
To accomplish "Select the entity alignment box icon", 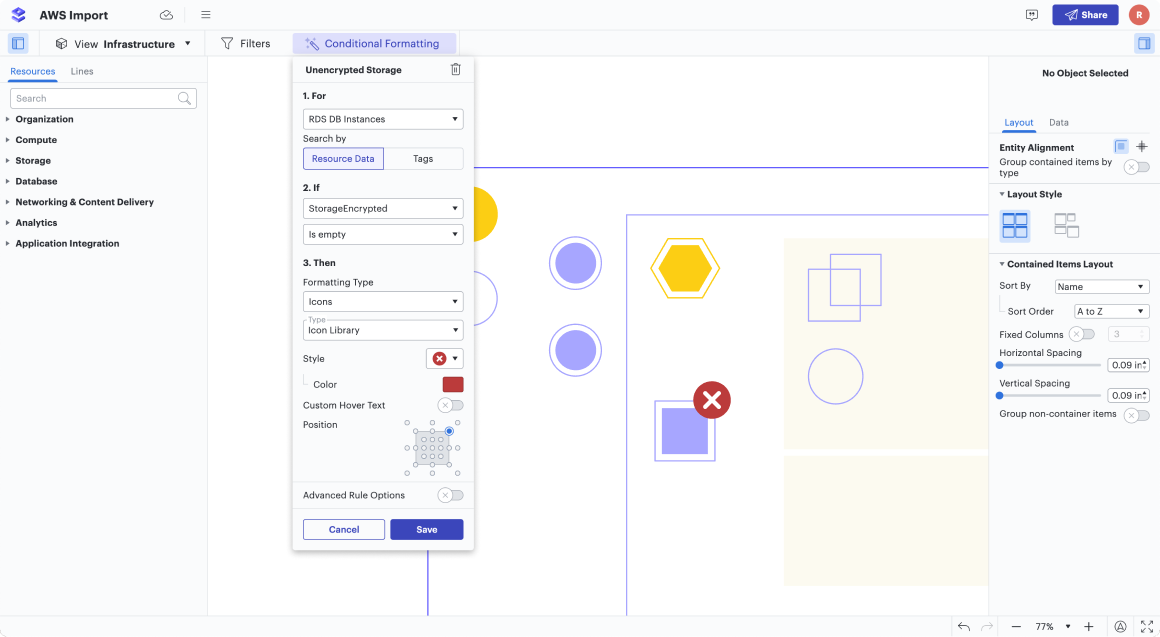I will click(x=1121, y=146).
